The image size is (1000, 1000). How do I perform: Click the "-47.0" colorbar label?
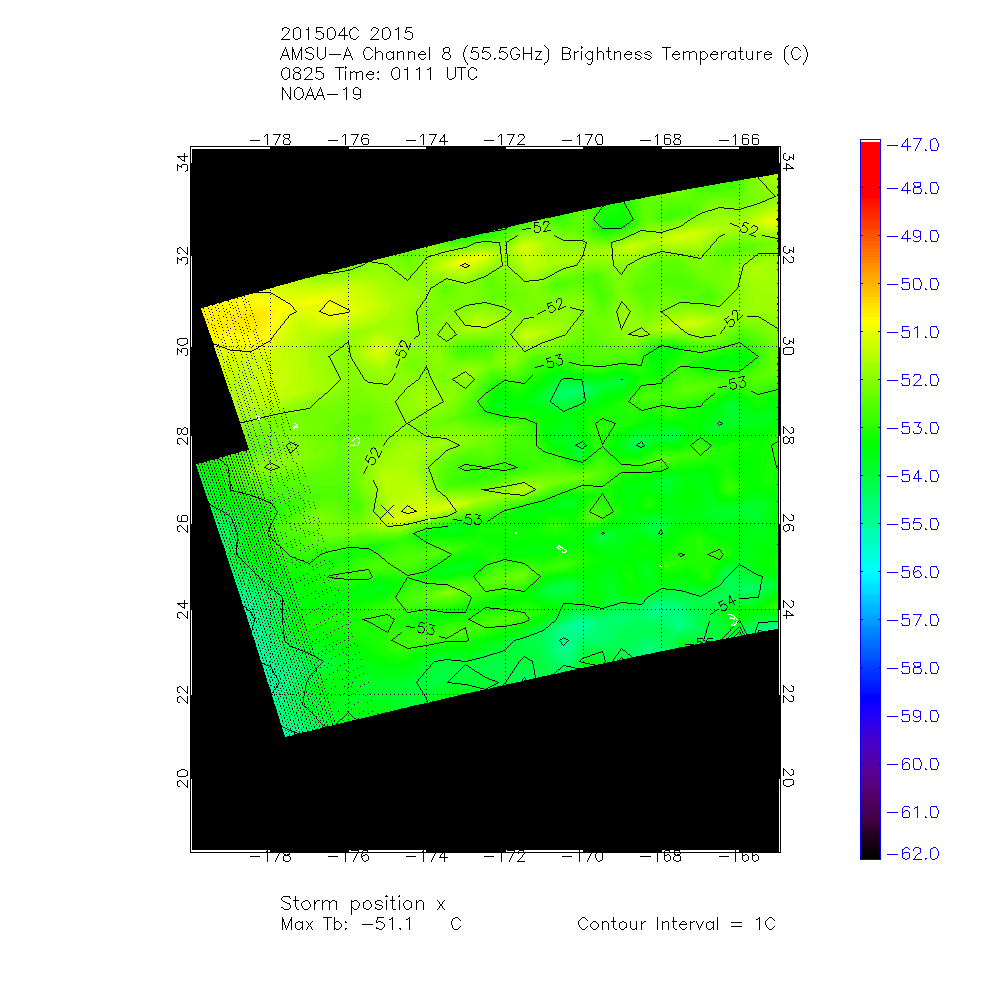(913, 145)
